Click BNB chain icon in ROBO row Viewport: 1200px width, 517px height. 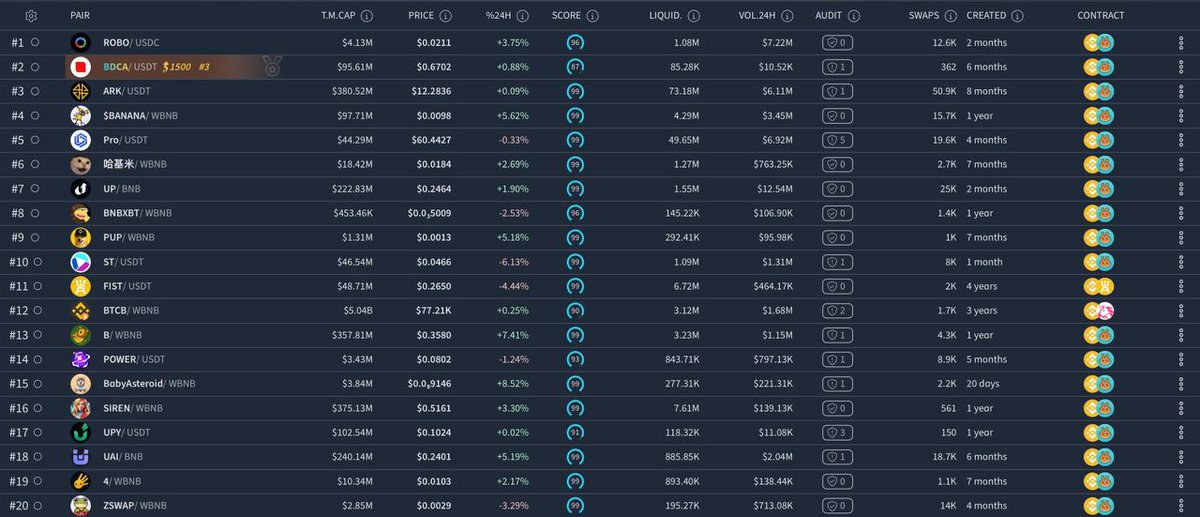[1092, 43]
